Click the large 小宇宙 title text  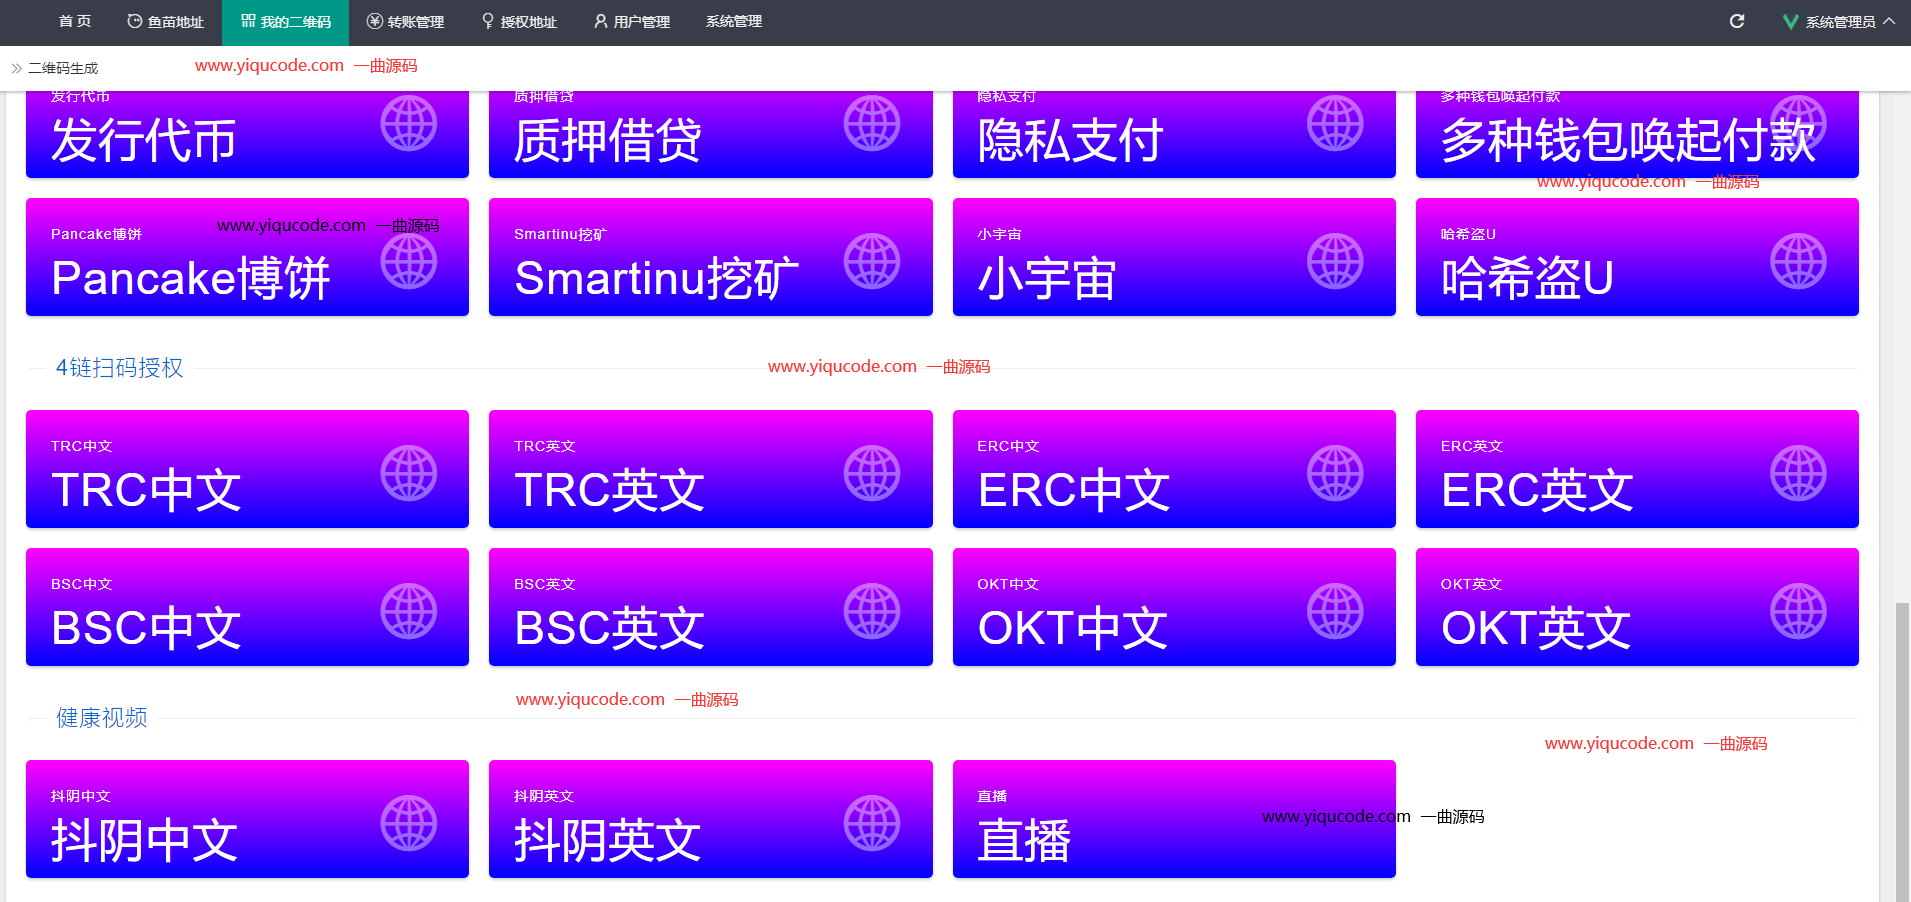pos(1047,278)
